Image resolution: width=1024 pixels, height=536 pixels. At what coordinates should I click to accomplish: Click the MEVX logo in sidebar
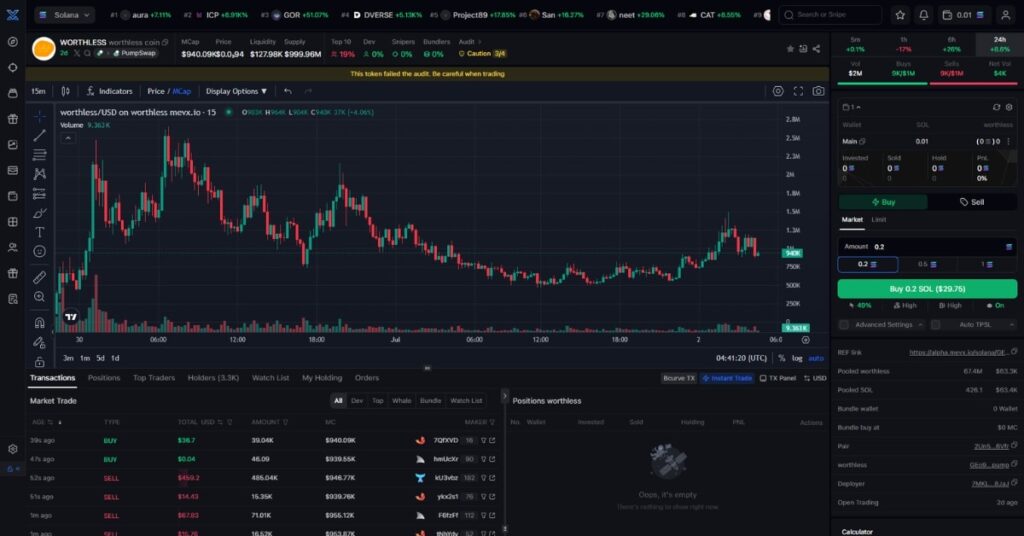click(x=12, y=15)
